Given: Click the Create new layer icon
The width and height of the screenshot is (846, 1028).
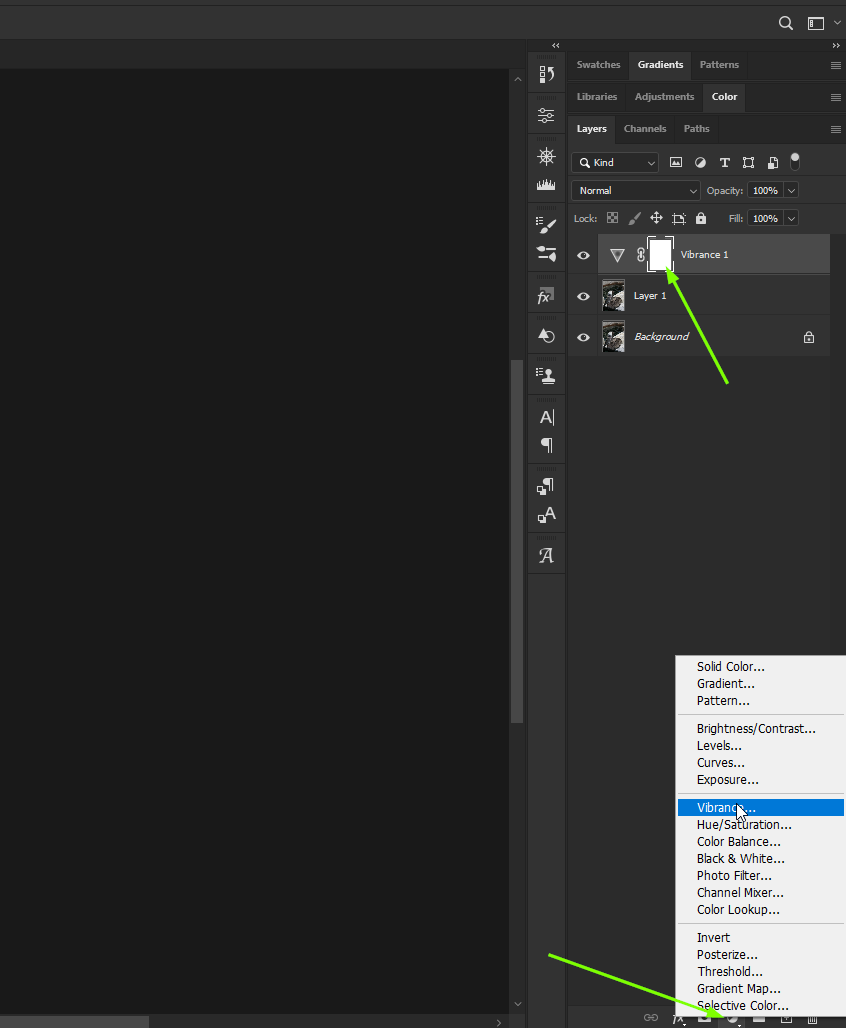Looking at the screenshot, I should click(x=788, y=1020).
